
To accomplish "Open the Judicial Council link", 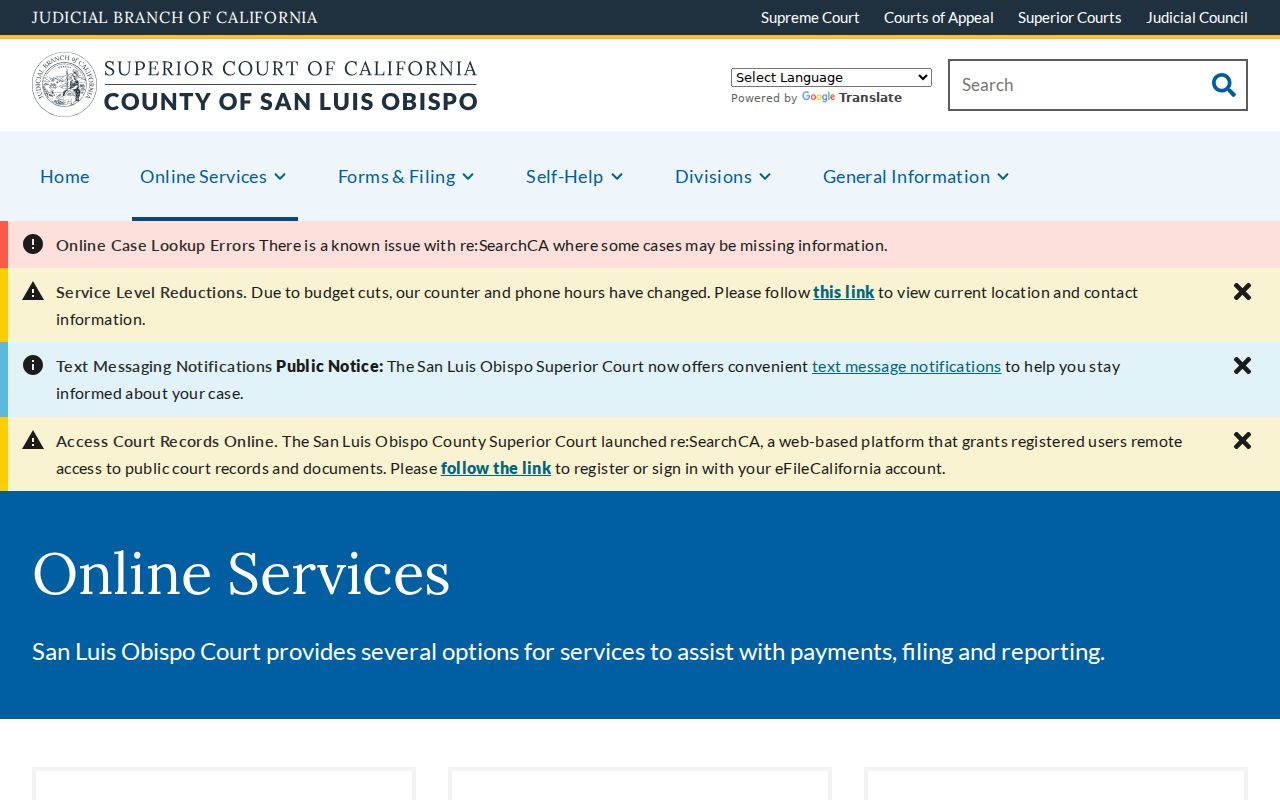I will click(x=1197, y=18).
